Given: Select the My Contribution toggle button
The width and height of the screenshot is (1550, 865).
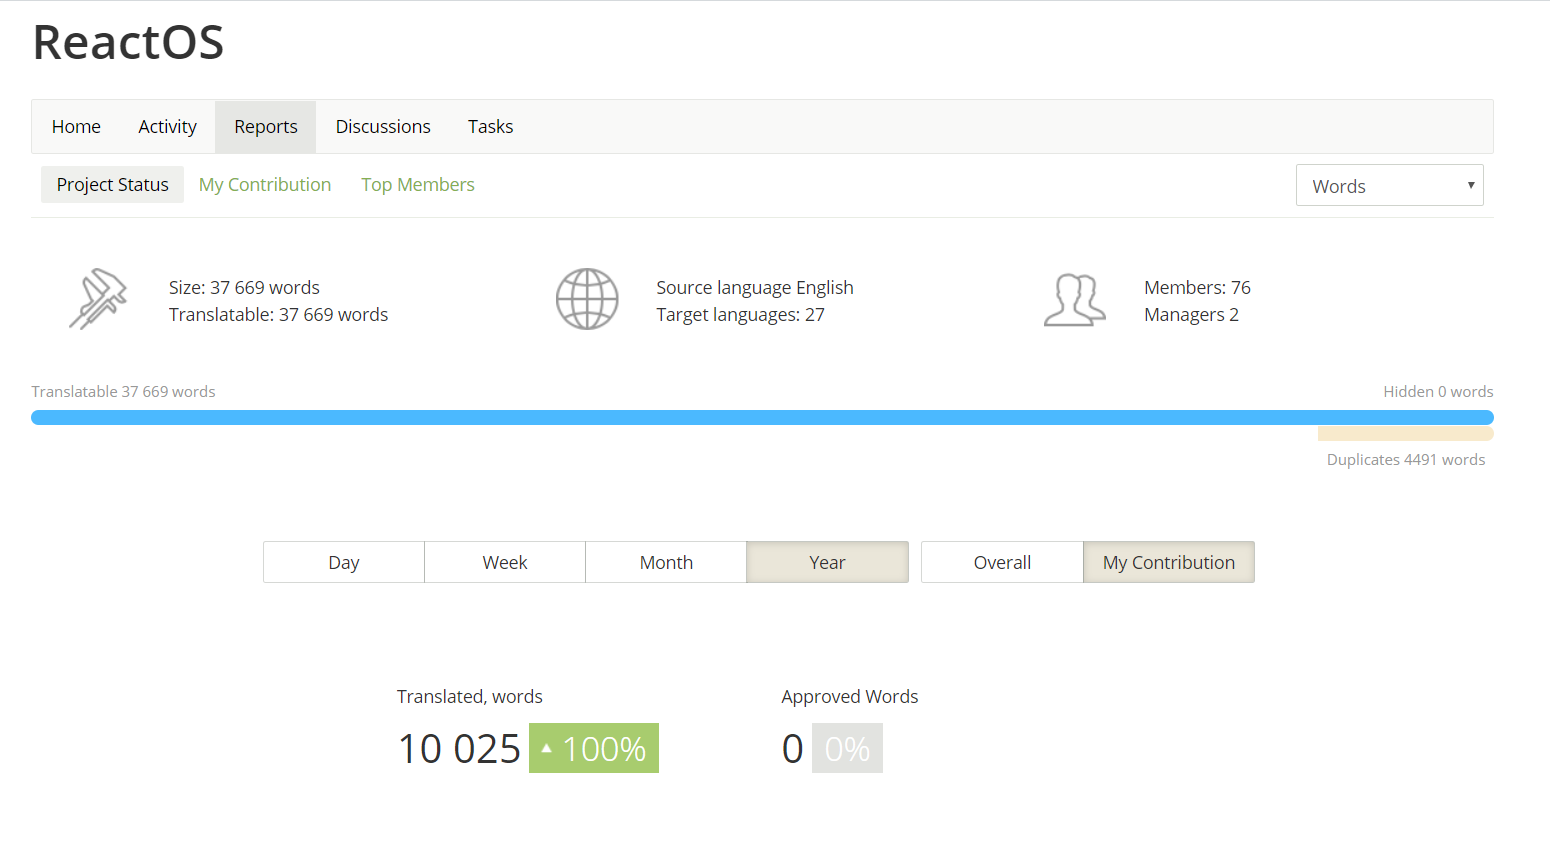Looking at the screenshot, I should (1168, 562).
